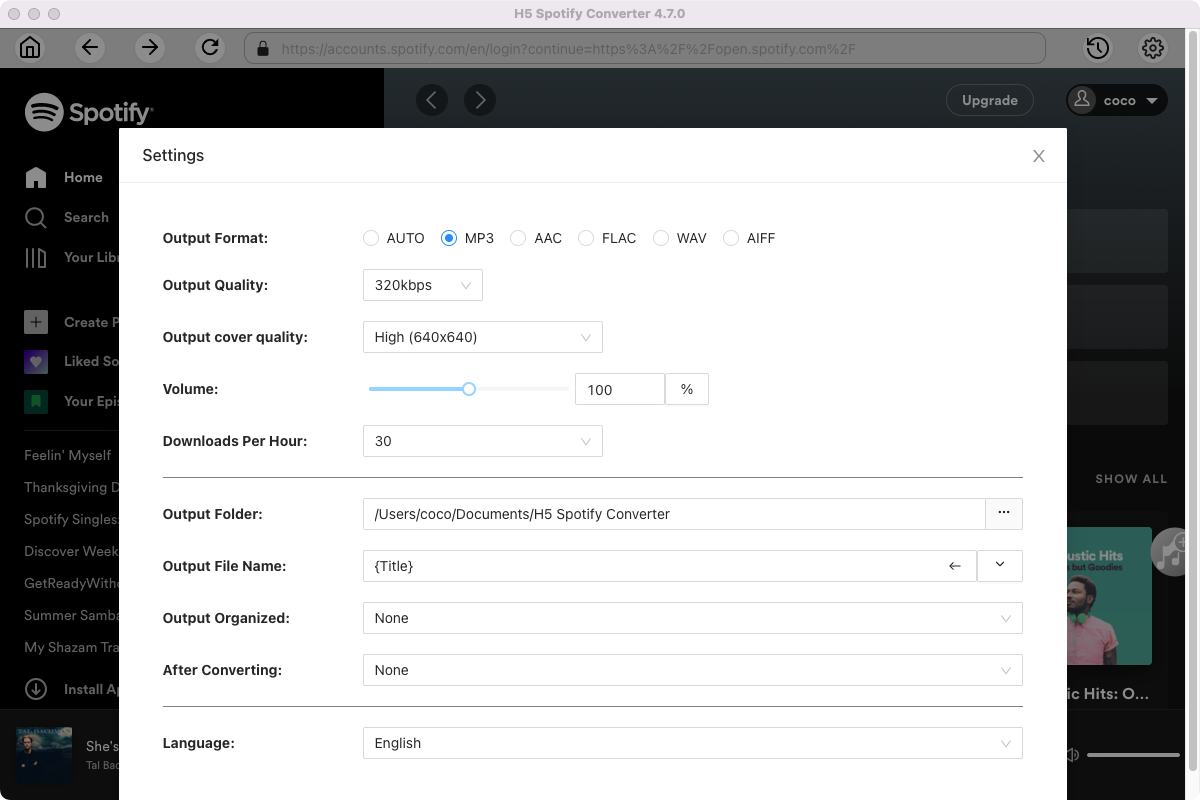The image size is (1200, 800).
Task: Open the Output Quality 320kbps dropdown
Action: coord(423,285)
